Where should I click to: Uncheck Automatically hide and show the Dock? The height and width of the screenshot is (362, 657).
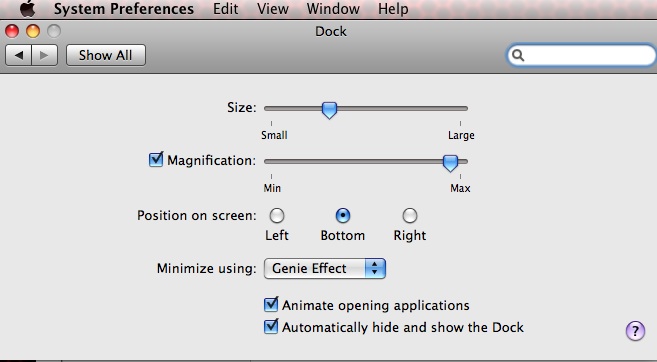[x=271, y=326]
